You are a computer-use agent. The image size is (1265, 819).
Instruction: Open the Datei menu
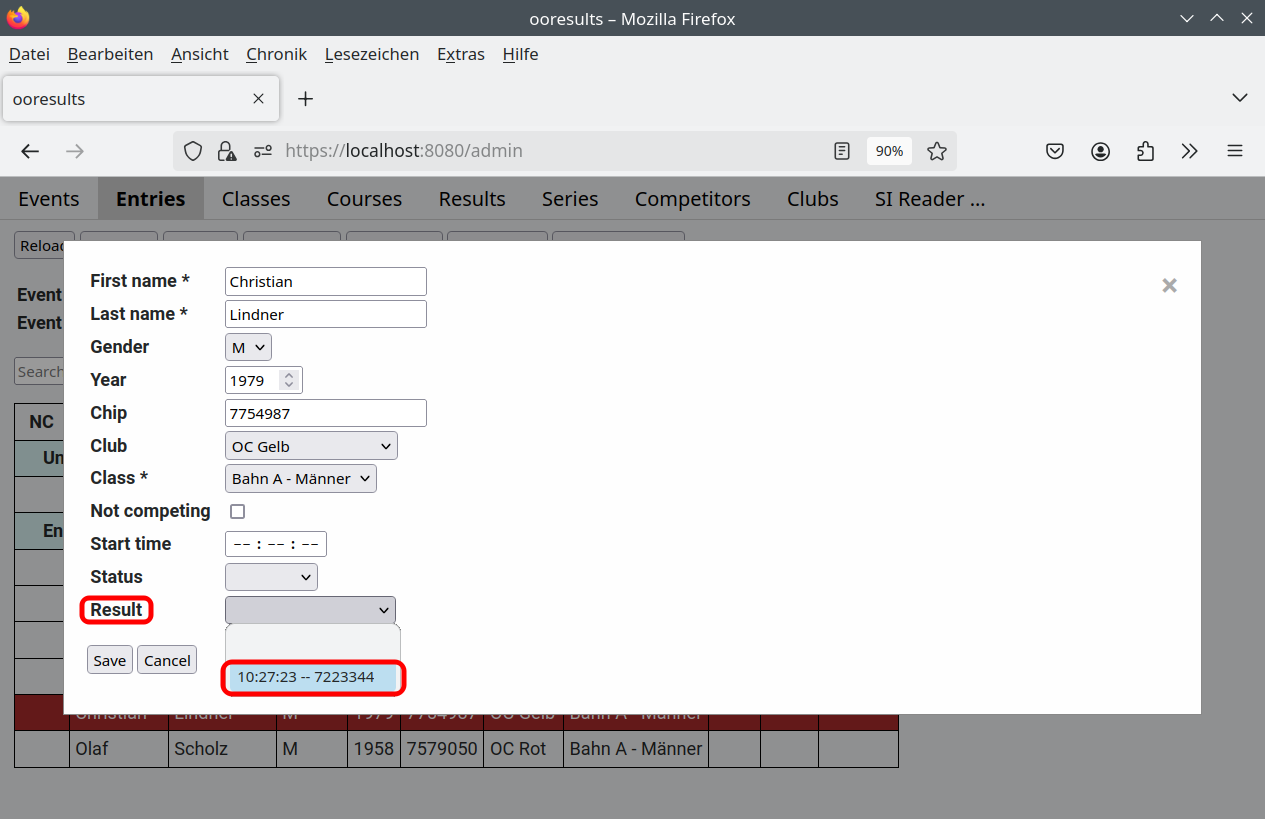coord(29,54)
